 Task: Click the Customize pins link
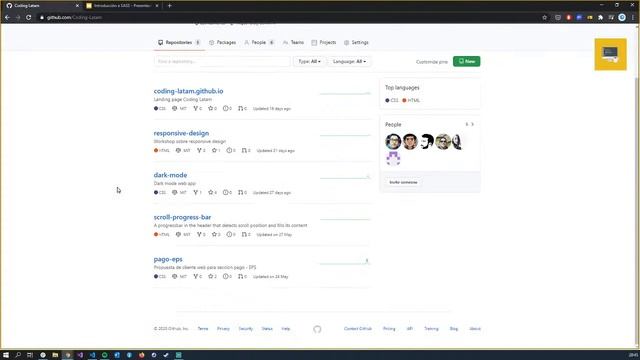(x=431, y=62)
